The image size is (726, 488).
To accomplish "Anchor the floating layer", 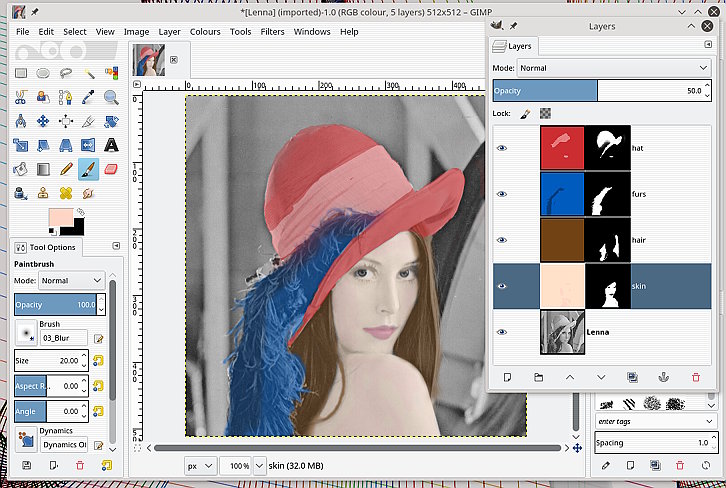I will point(664,377).
